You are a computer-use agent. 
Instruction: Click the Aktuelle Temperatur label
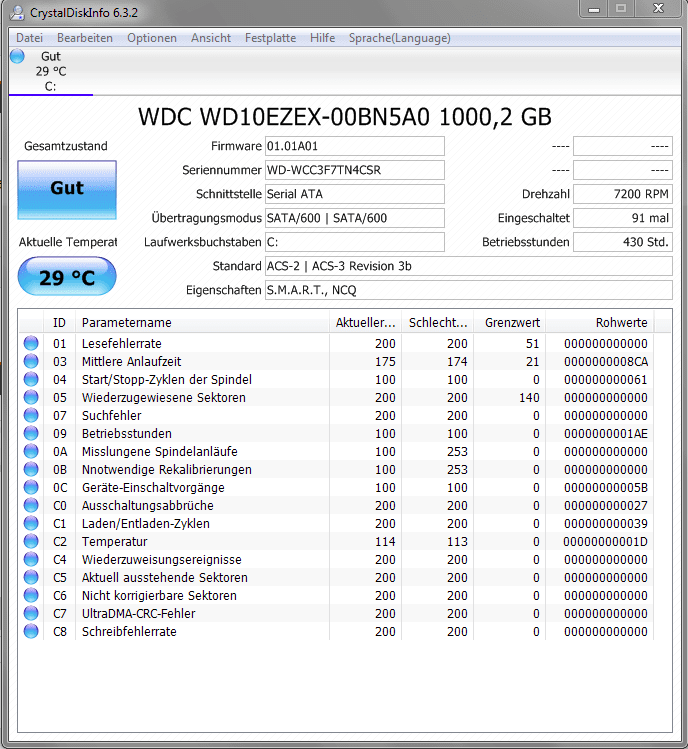68,242
